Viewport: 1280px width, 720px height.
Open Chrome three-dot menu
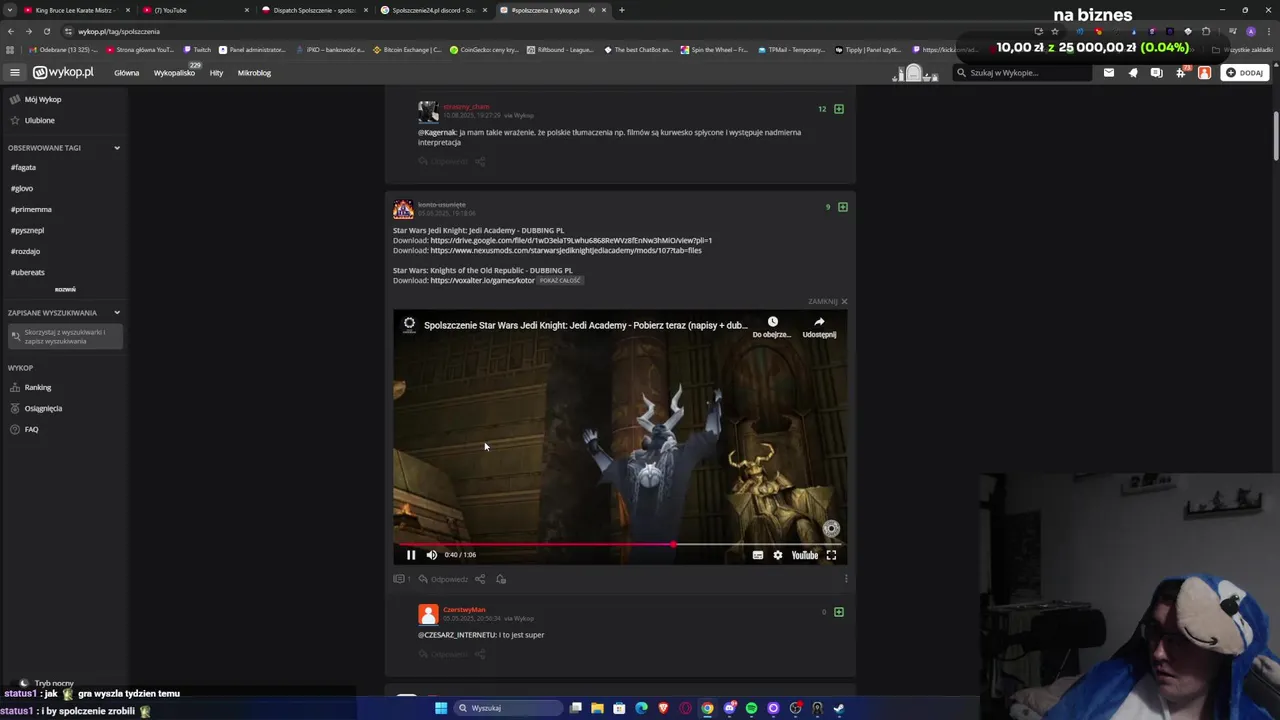(1267, 31)
